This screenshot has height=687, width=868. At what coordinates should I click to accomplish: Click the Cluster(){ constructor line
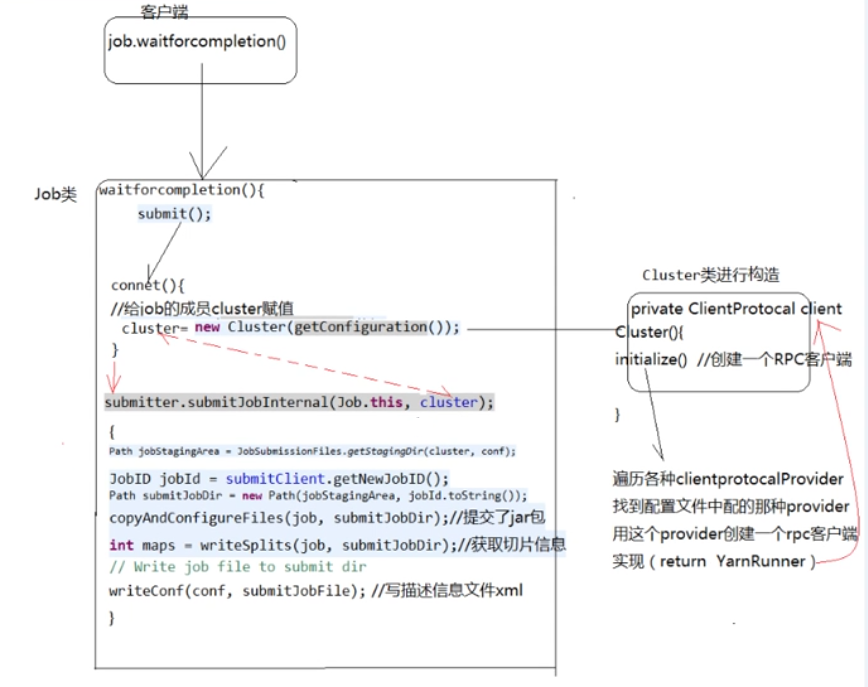coord(649,332)
